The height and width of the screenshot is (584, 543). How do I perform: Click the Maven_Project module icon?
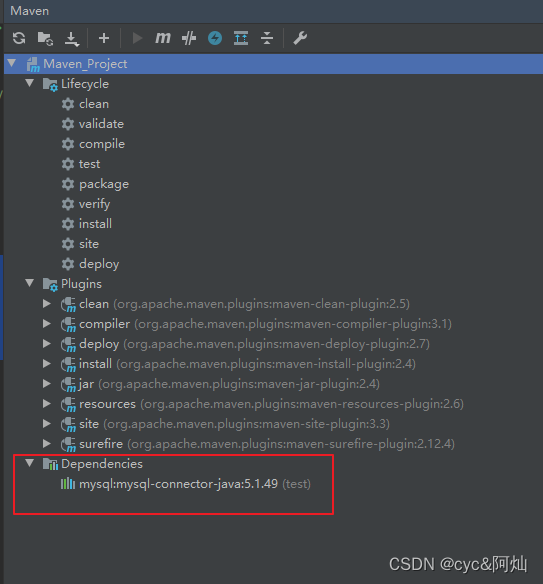tap(33, 64)
